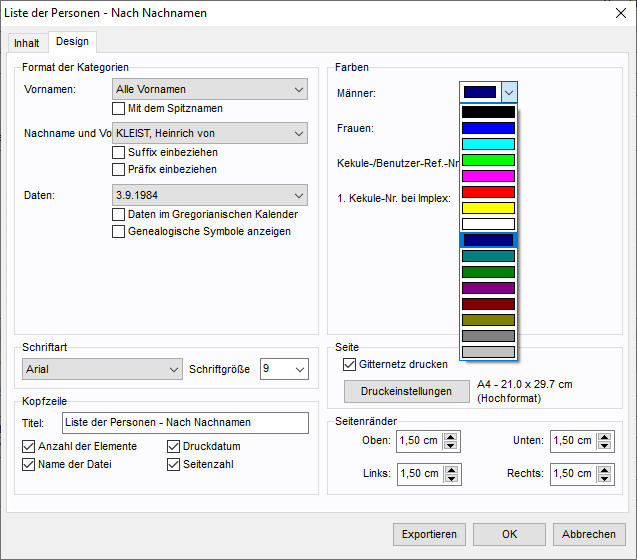Increase the Rechts margin with up arrow
Screen dimensions: 637x560
point(605,469)
